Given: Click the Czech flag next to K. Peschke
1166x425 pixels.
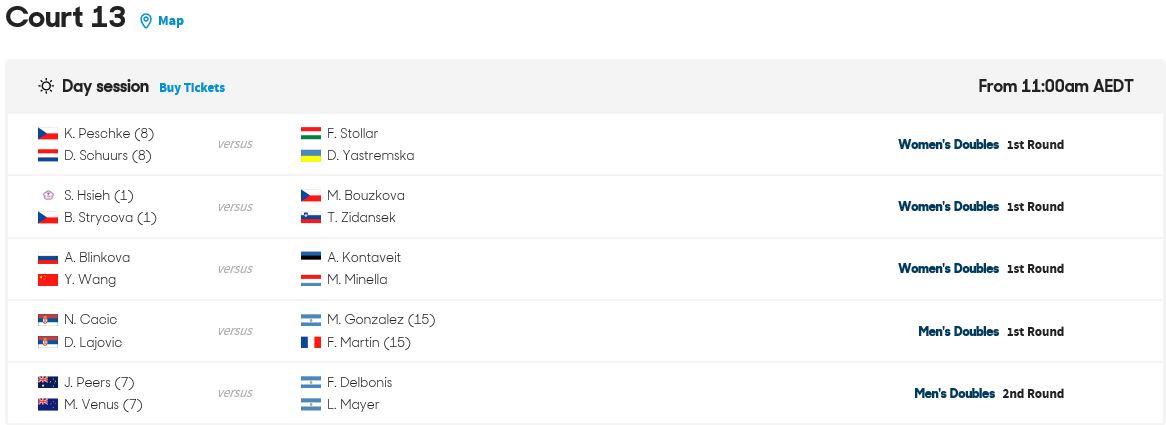Looking at the screenshot, I should 48,134.
